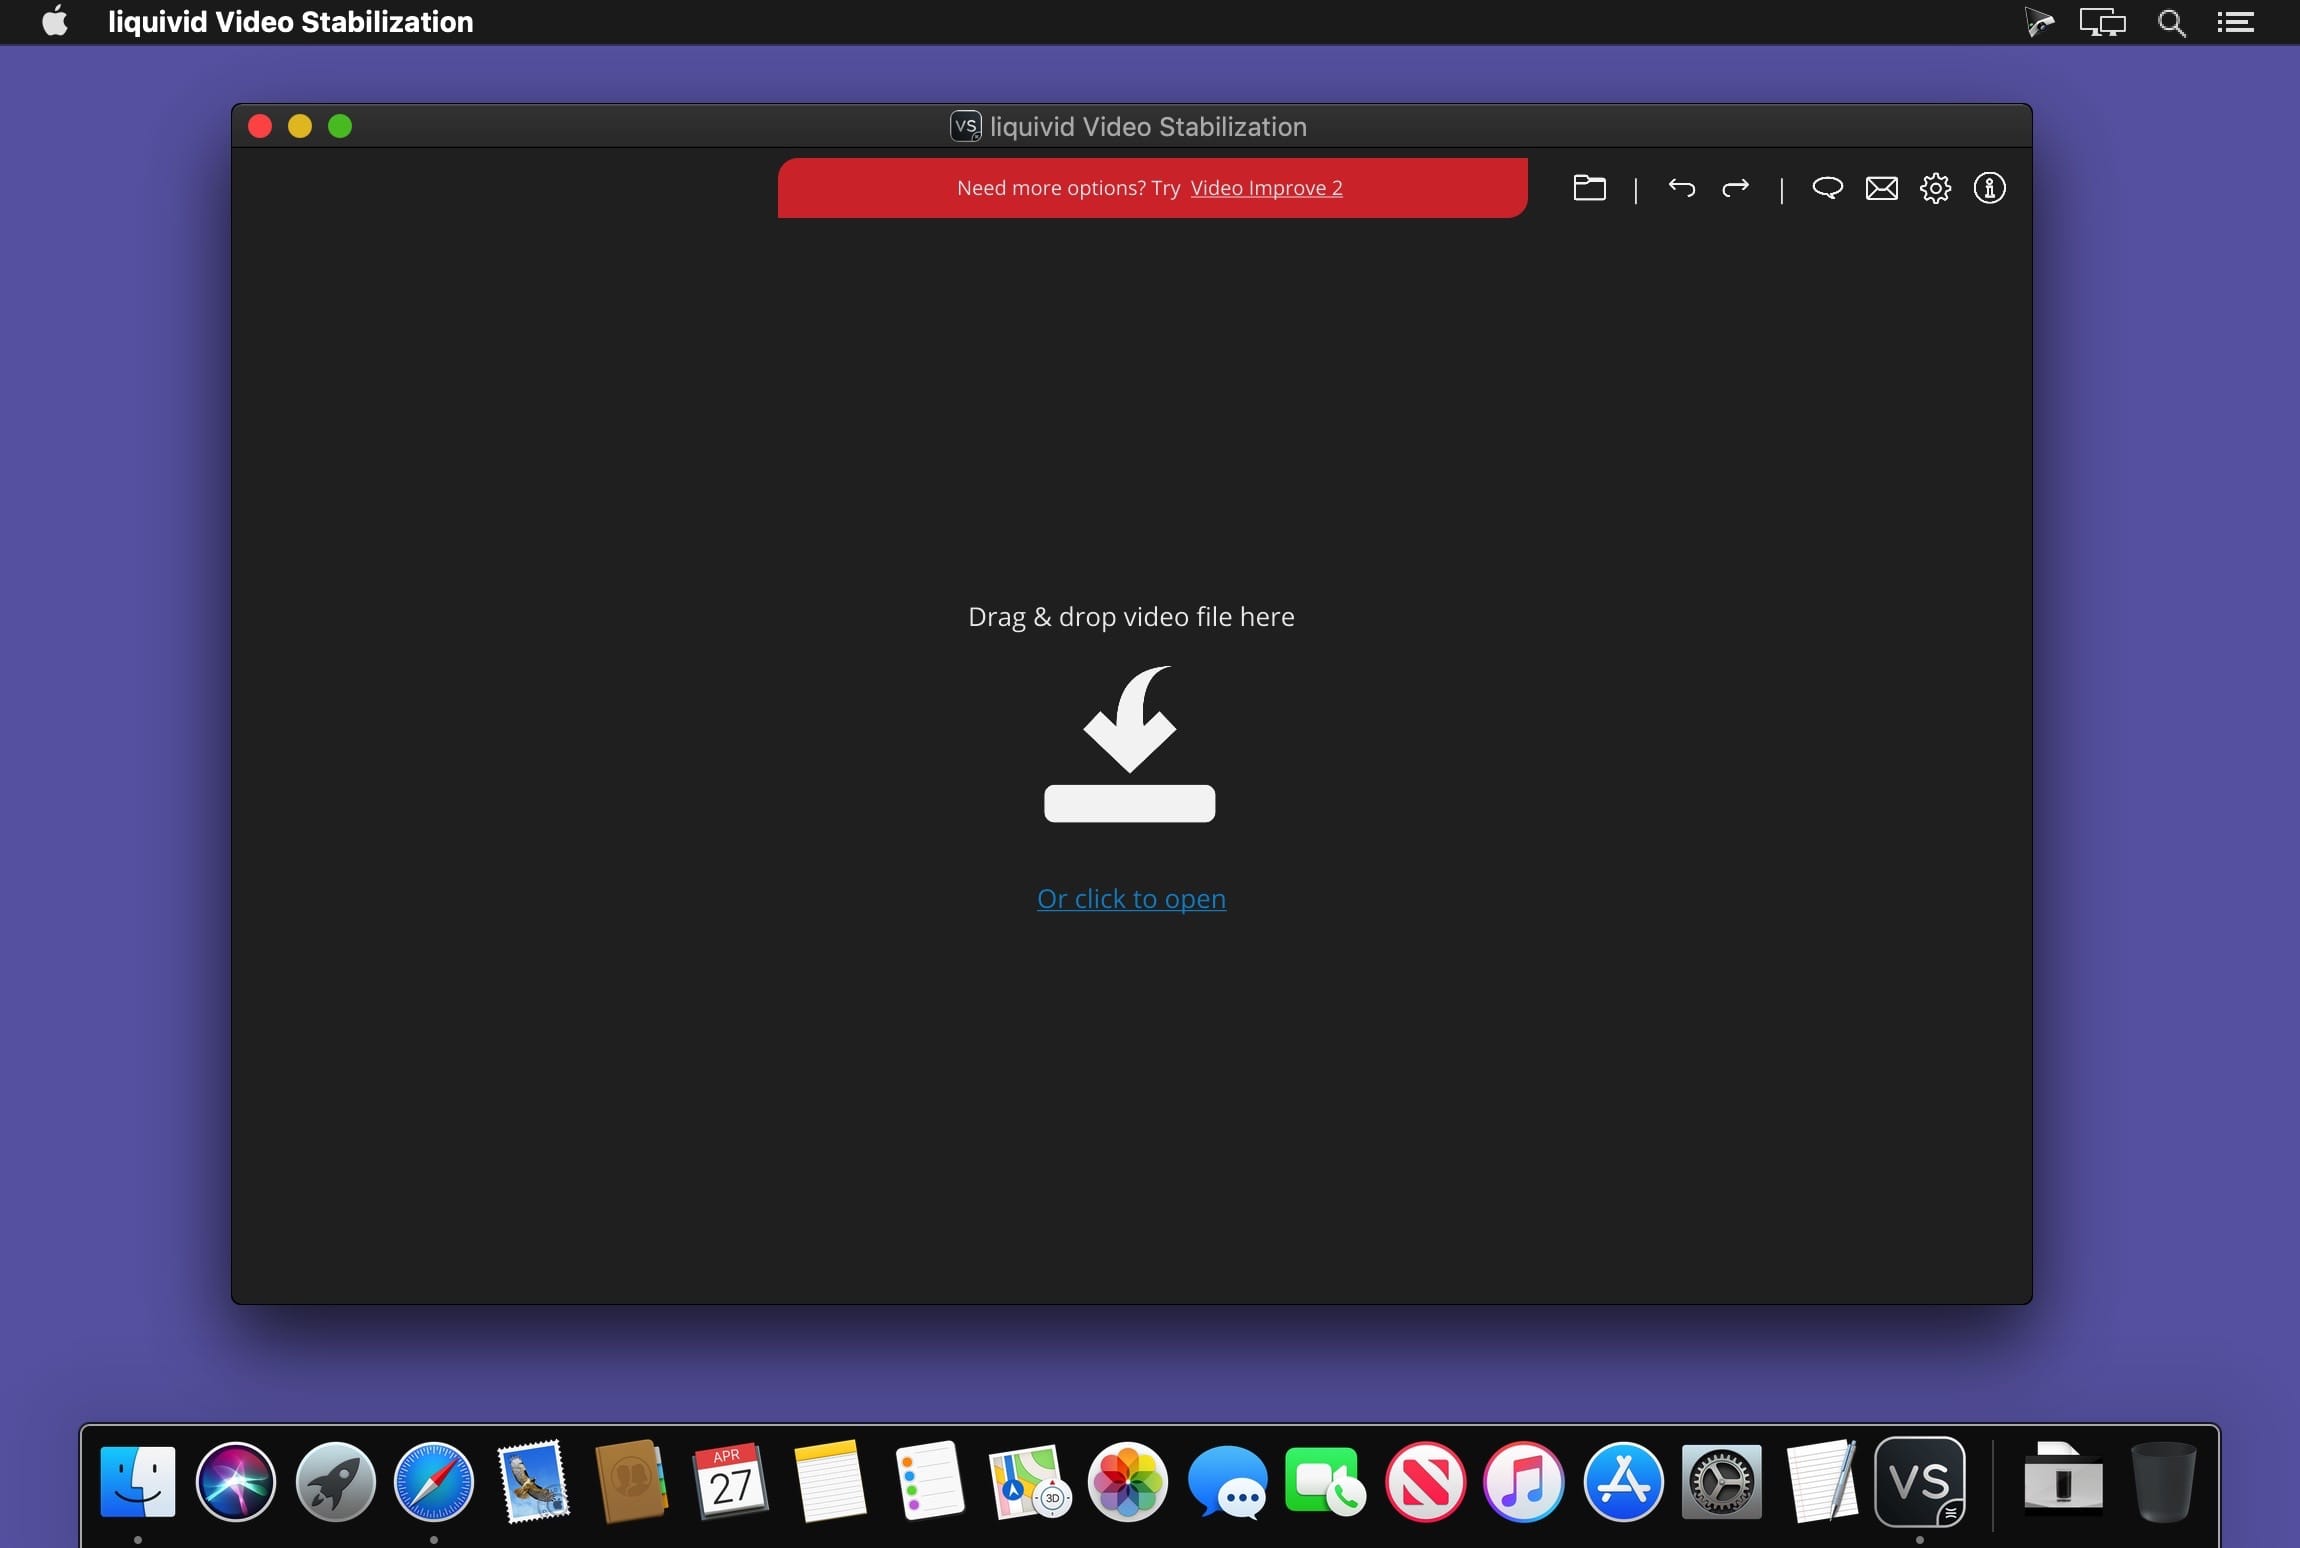Open a video file via the folder icon
This screenshot has width=2300, height=1548.
click(x=1589, y=188)
